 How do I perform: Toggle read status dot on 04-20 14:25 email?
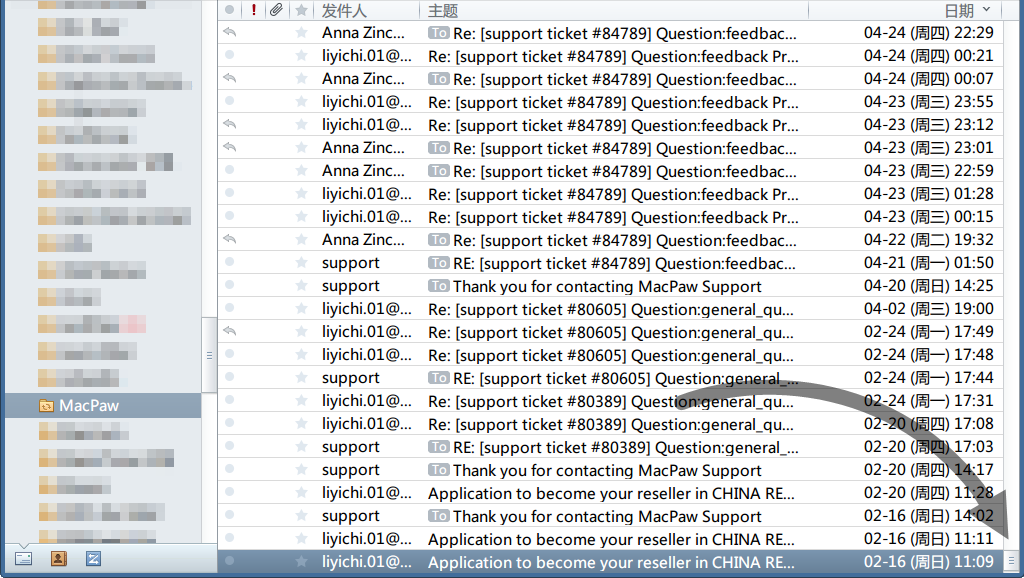230,286
